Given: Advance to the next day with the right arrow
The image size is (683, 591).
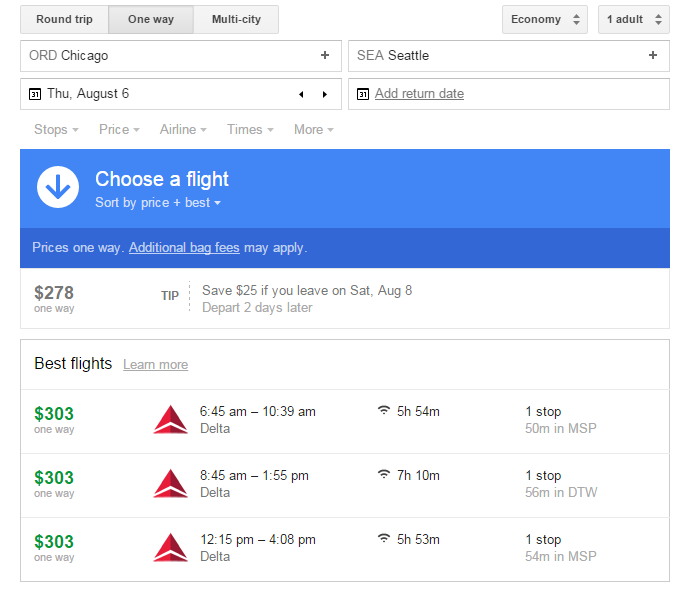Looking at the screenshot, I should click(x=325, y=95).
